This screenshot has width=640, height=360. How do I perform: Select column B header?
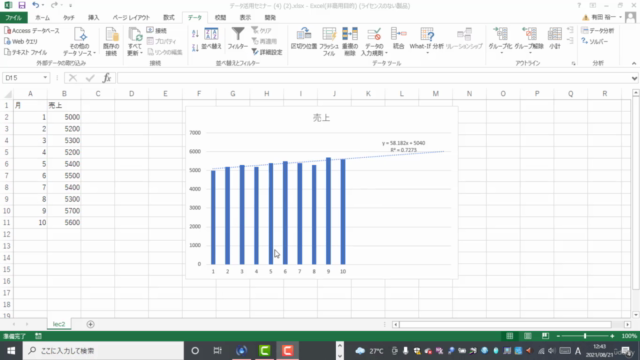click(x=64, y=94)
